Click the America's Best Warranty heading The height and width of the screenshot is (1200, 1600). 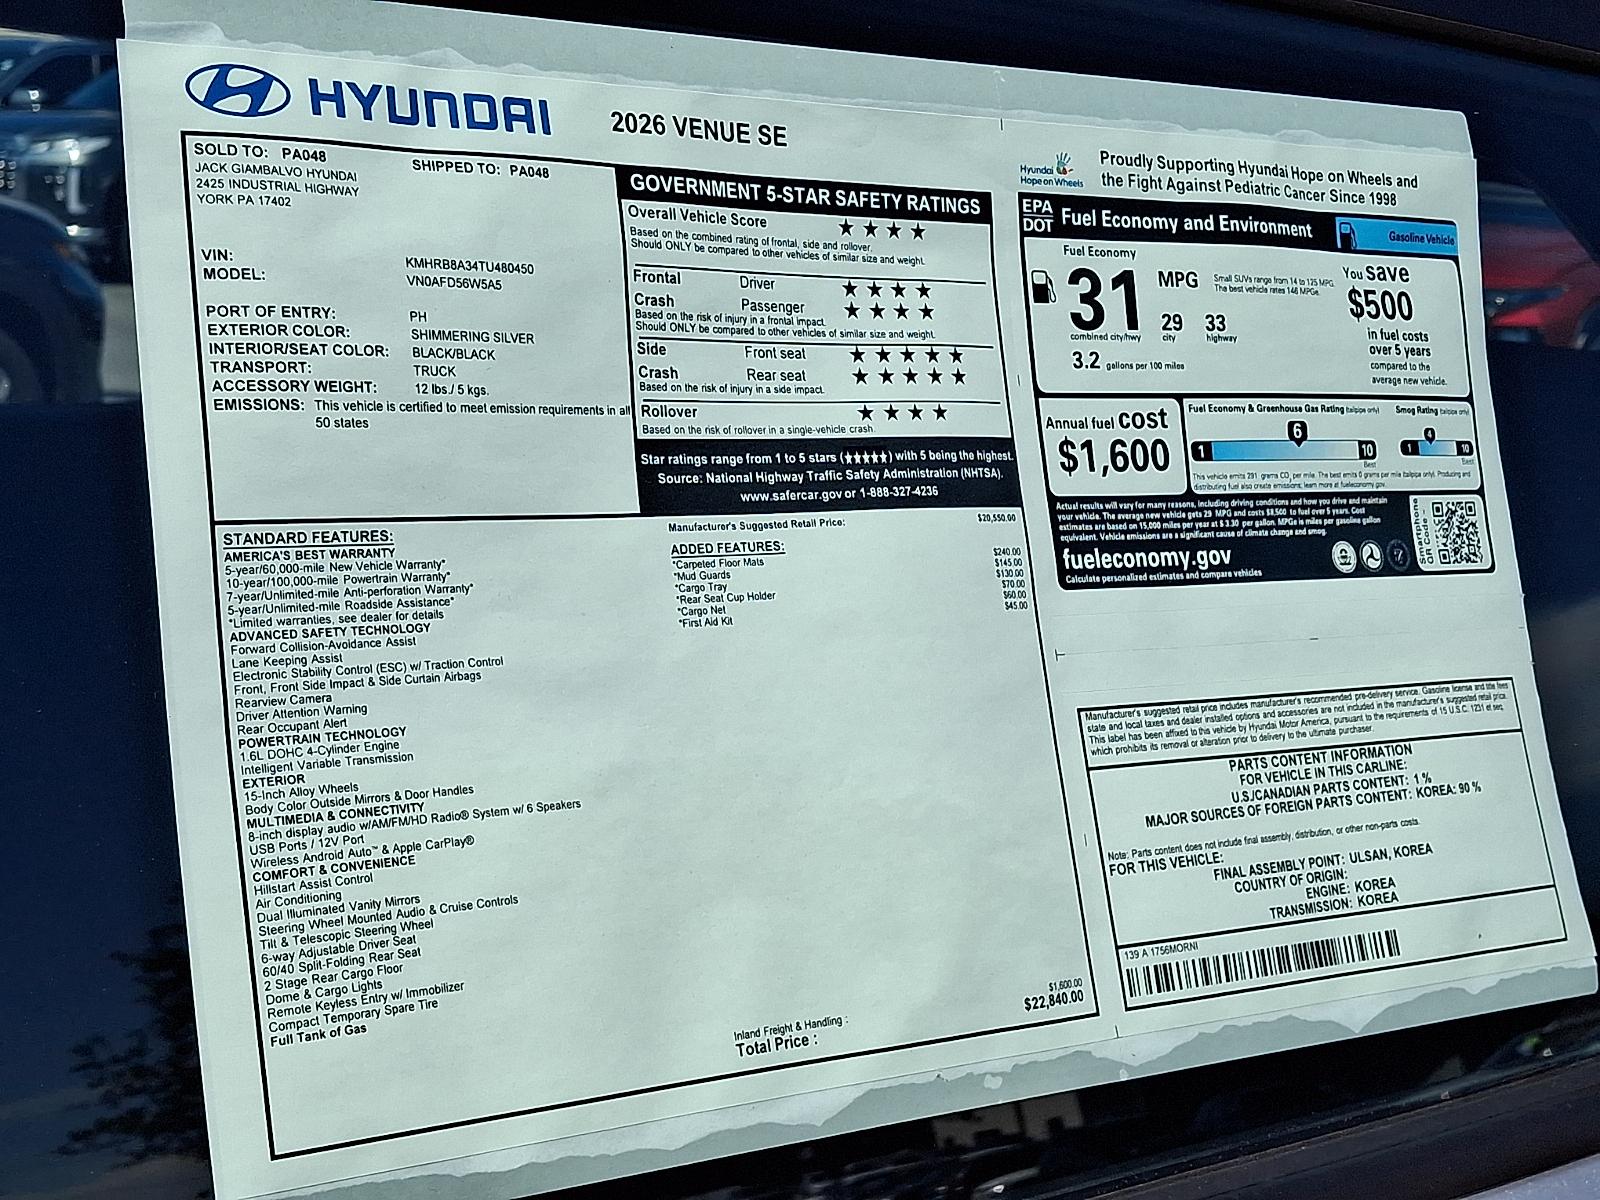coord(310,554)
